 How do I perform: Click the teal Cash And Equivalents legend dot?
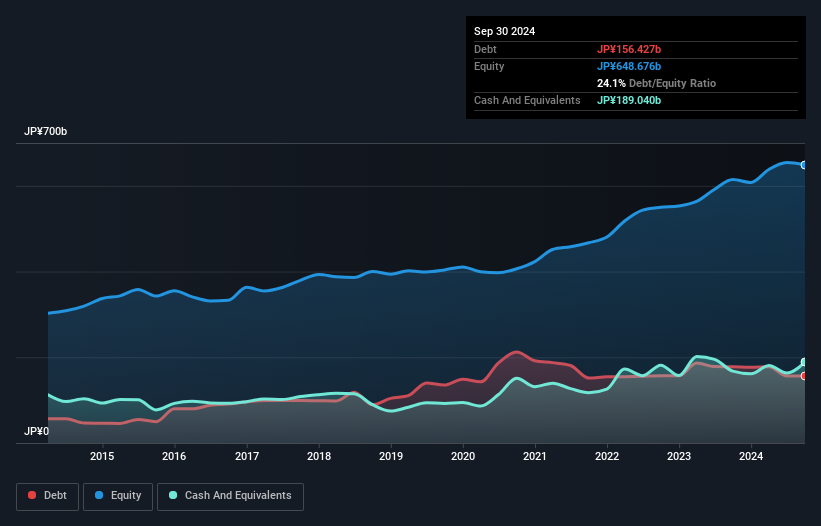click(x=173, y=495)
